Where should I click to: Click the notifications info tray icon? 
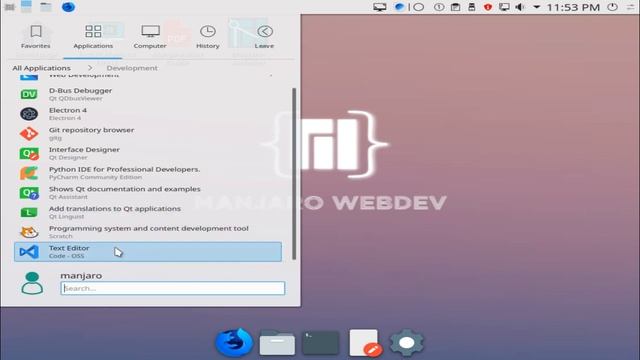pos(439,7)
